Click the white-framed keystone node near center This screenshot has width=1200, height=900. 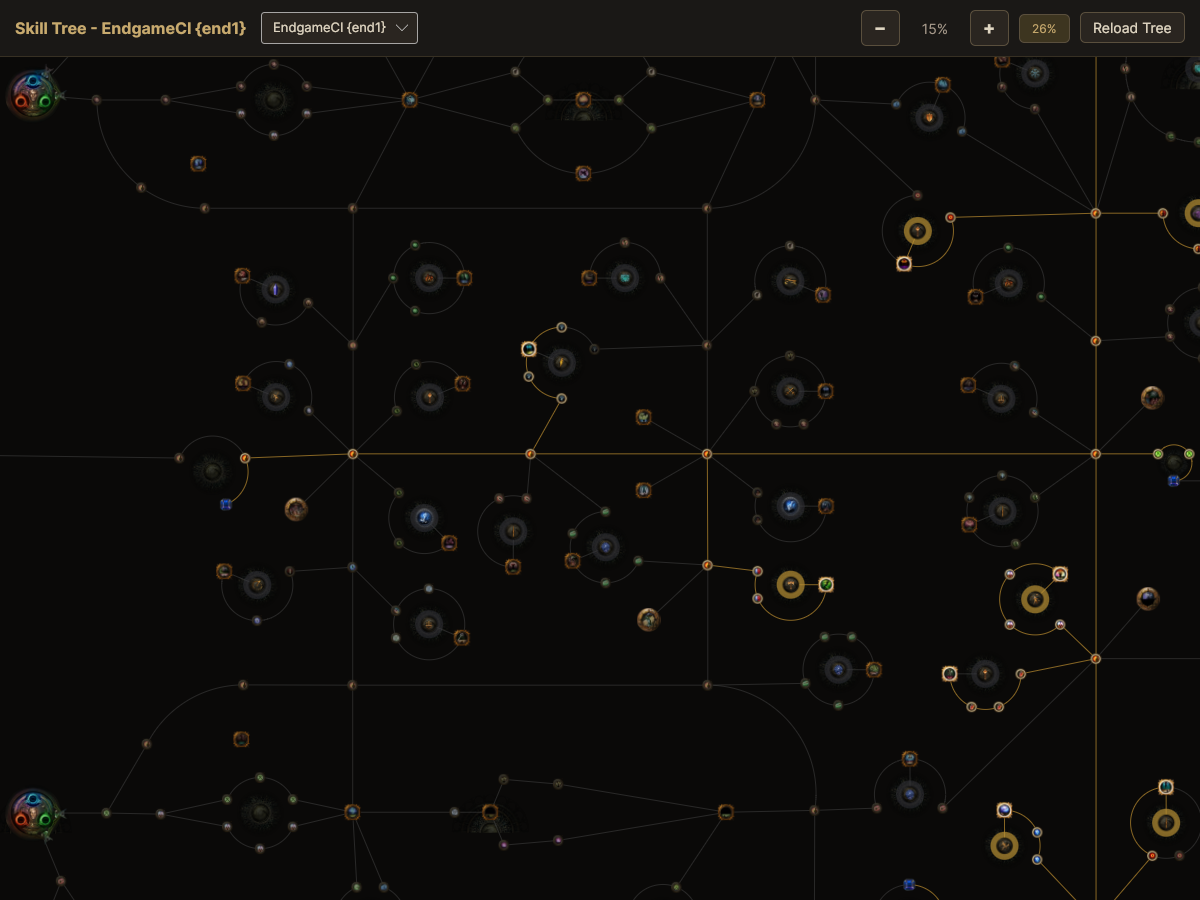click(531, 348)
